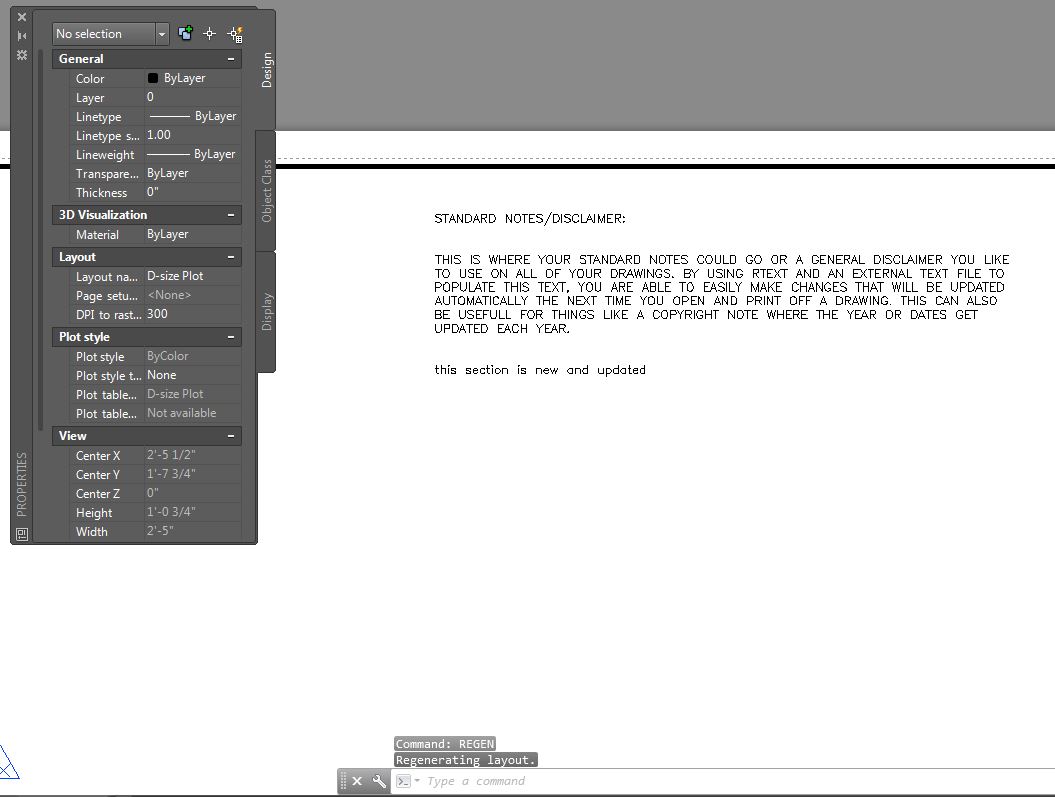Viewport: 1055px width, 797px height.
Task: Click the Height 1'-0 3/4" value
Action: click(193, 512)
